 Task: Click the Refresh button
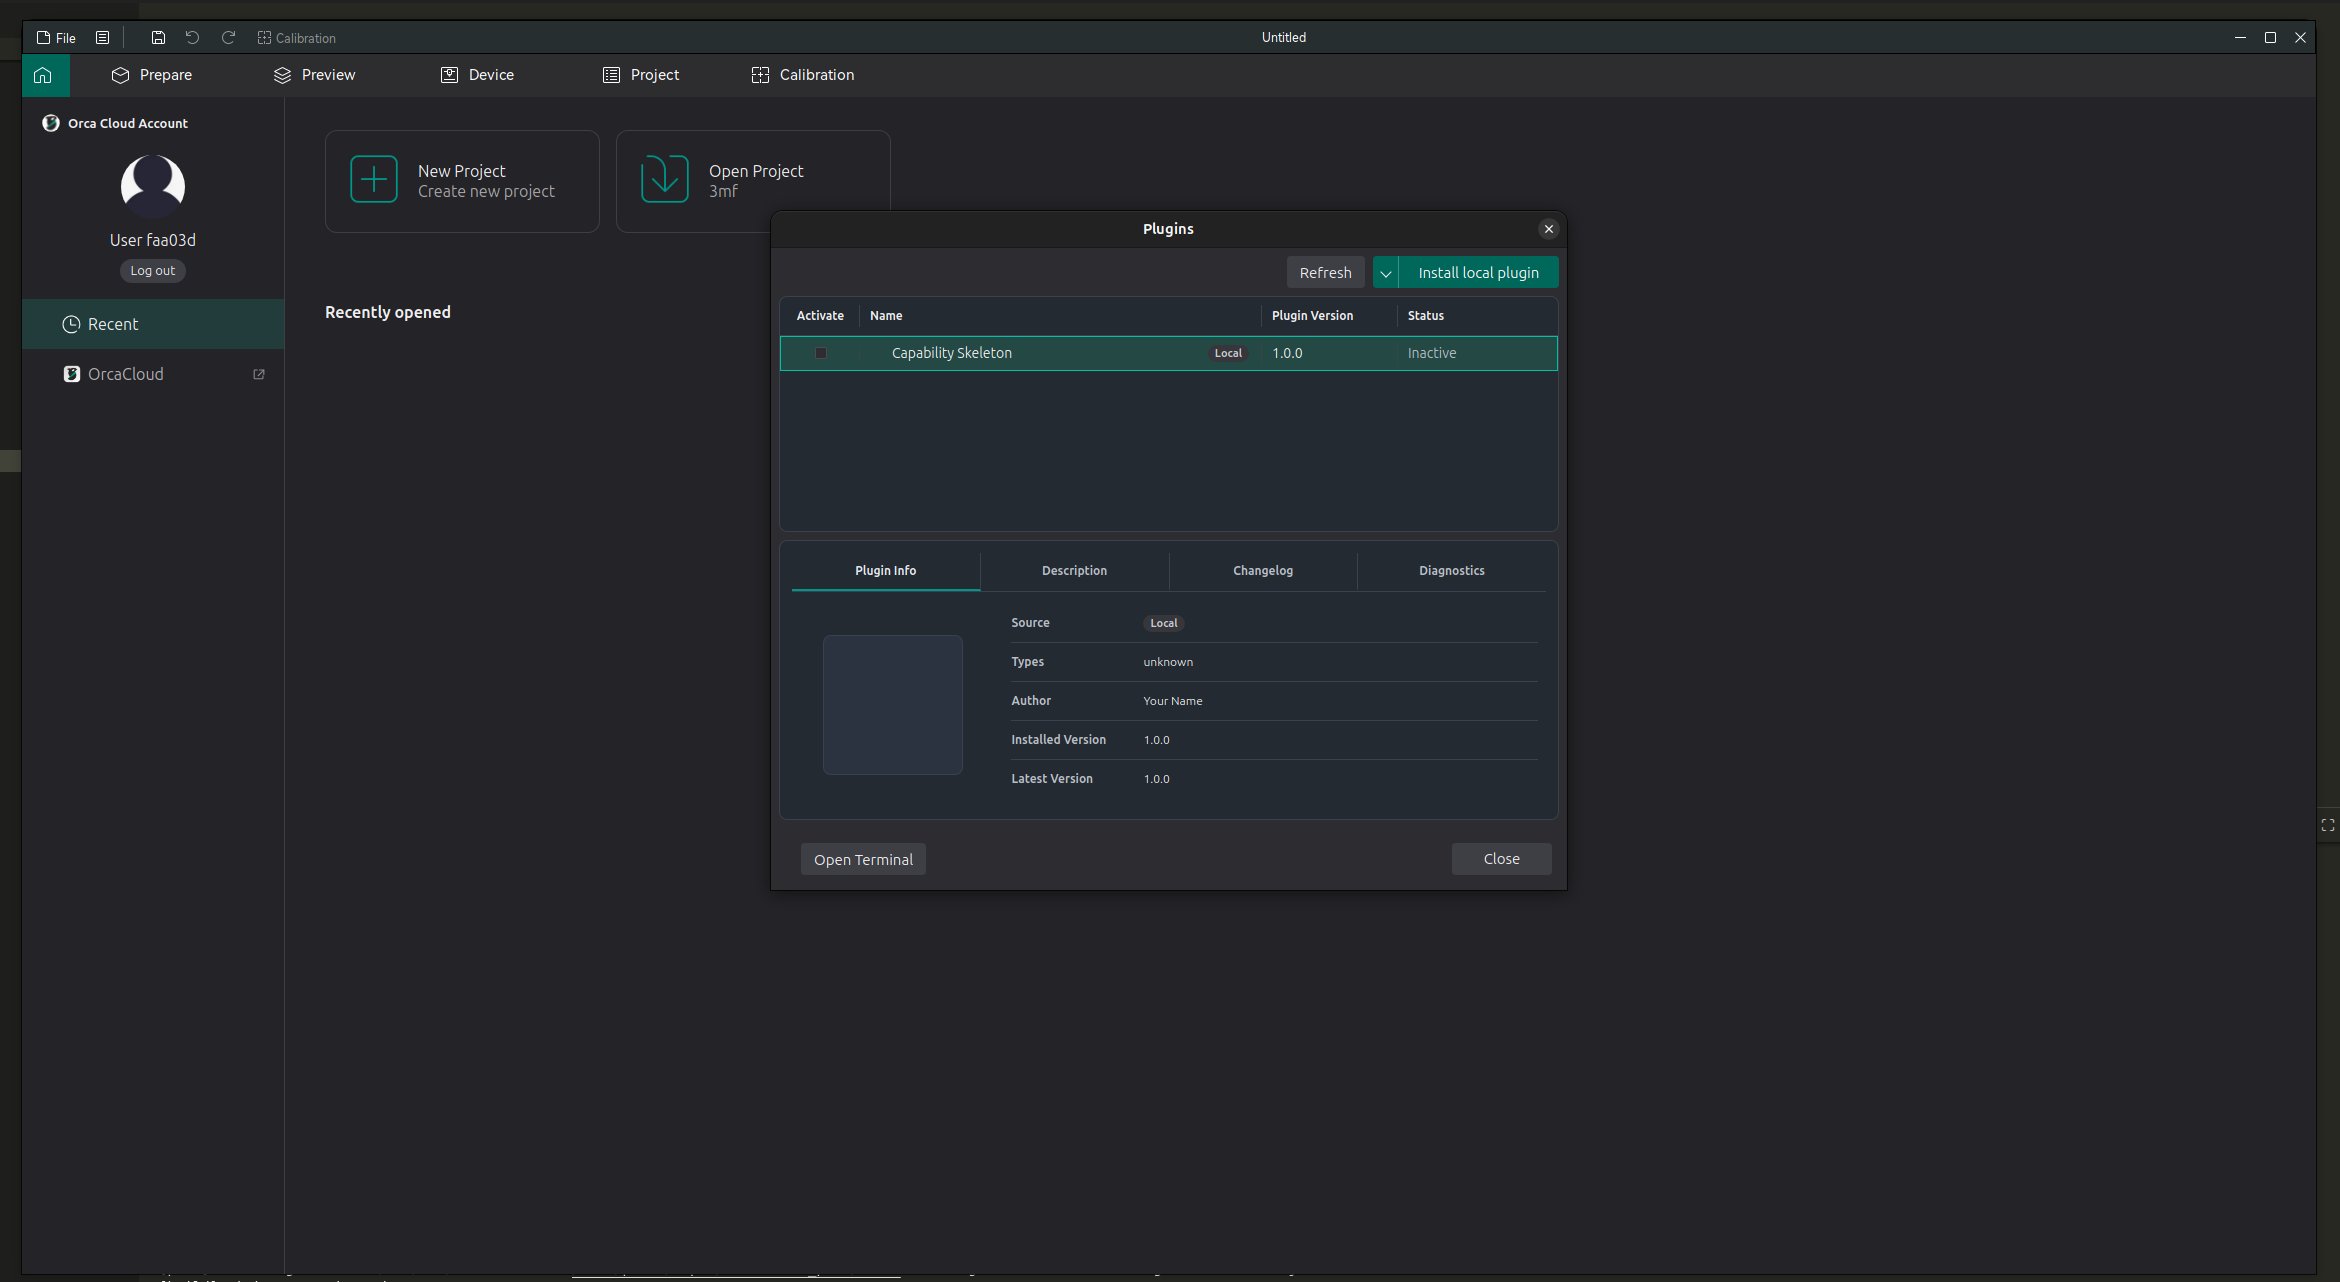click(x=1326, y=273)
